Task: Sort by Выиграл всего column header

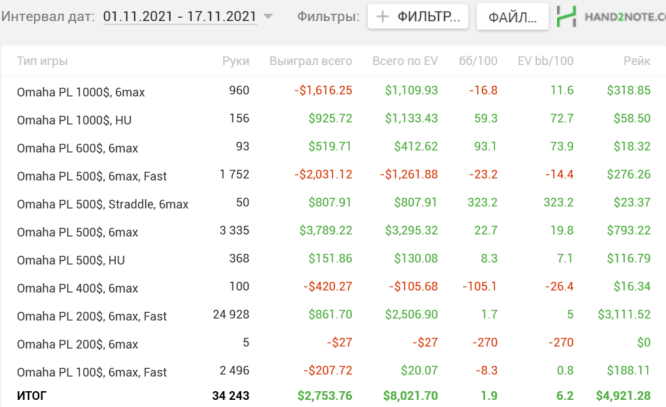Action: [310, 61]
